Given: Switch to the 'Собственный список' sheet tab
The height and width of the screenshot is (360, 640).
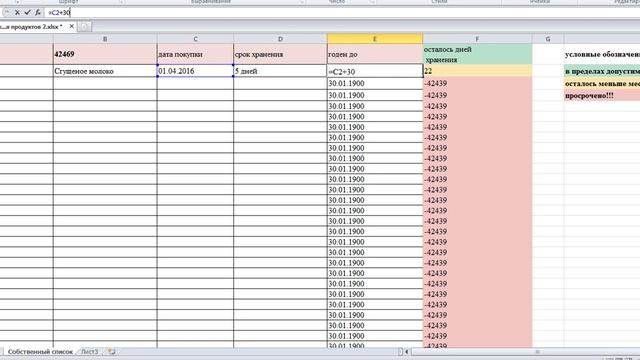Looking at the screenshot, I should point(40,351).
